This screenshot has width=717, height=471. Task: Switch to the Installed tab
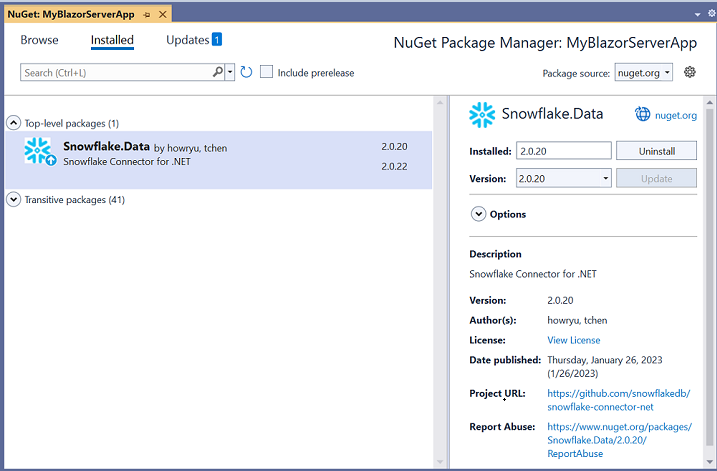[112, 40]
